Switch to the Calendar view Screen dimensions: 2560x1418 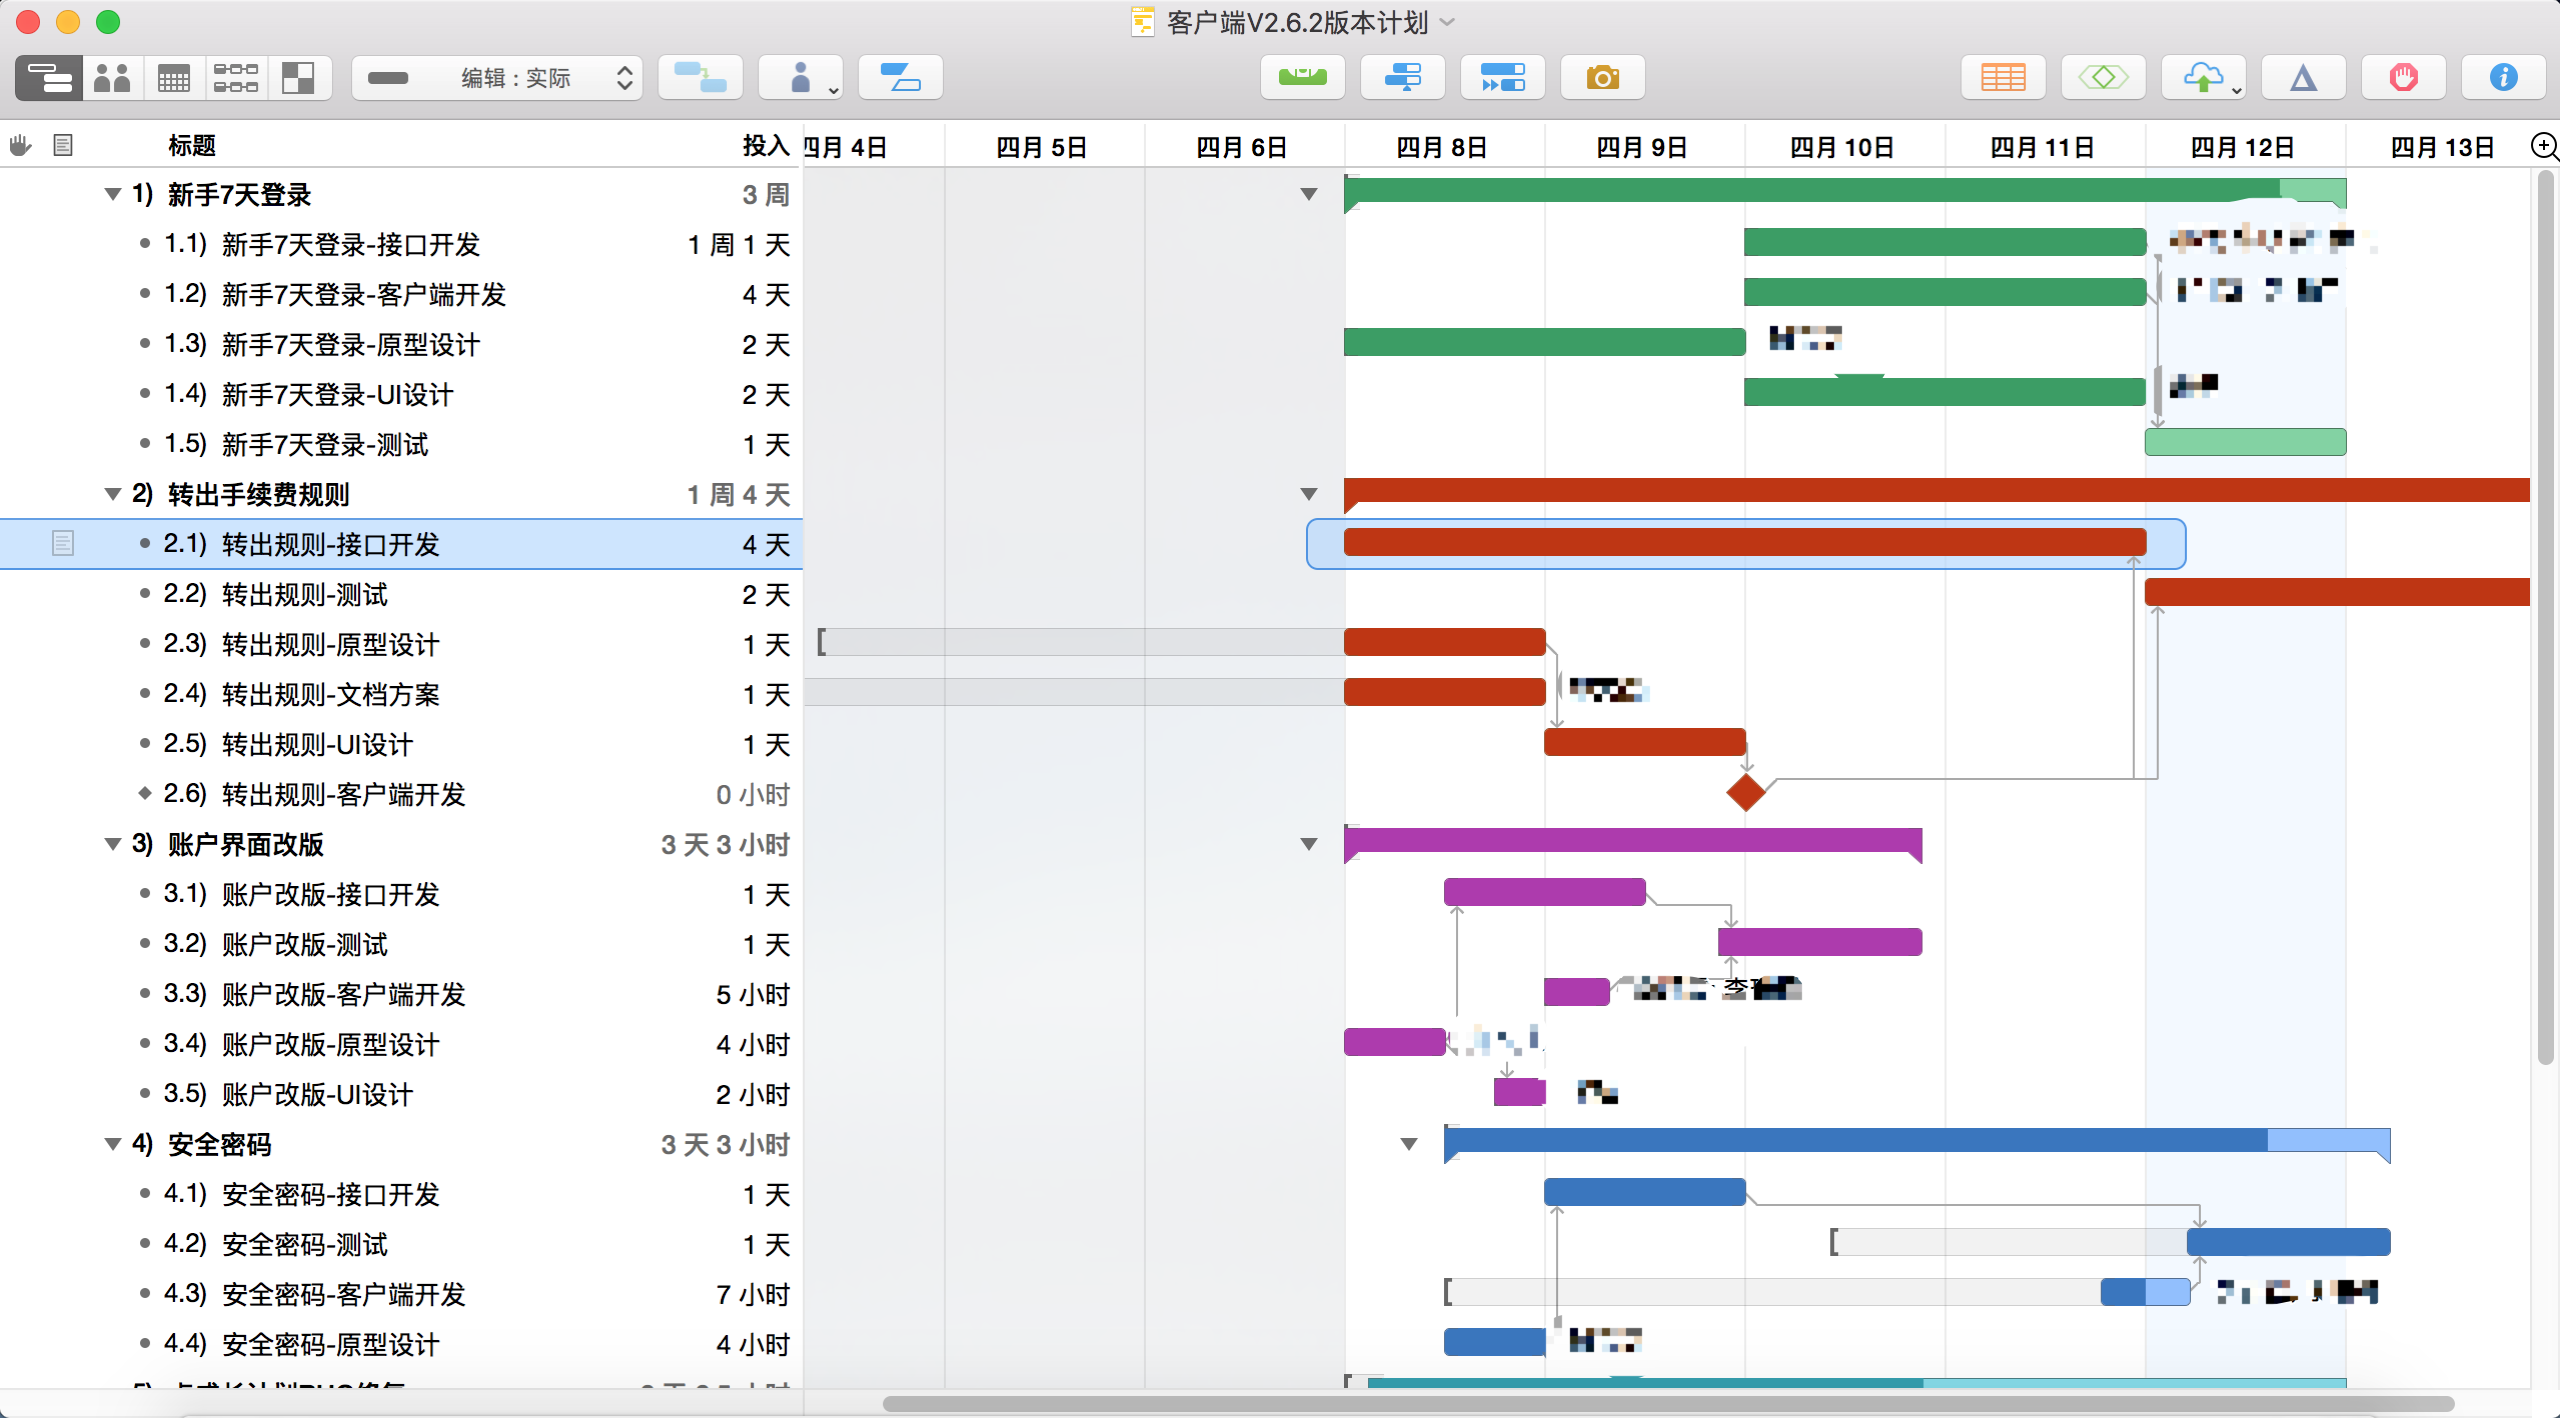click(174, 77)
